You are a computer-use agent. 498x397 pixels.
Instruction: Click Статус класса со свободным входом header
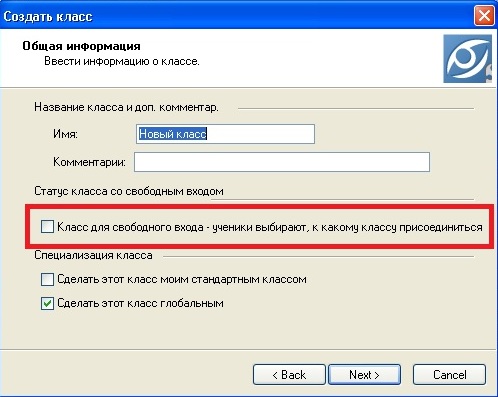point(129,191)
